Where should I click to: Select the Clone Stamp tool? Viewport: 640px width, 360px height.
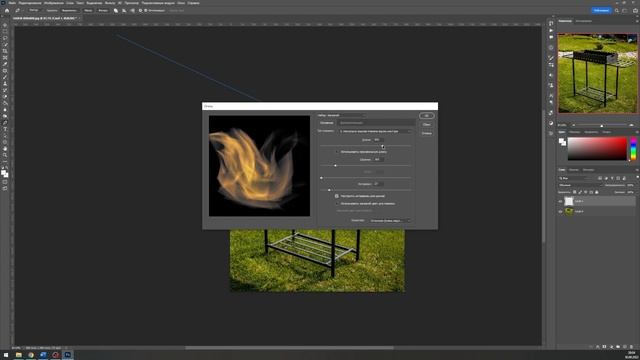[5, 84]
